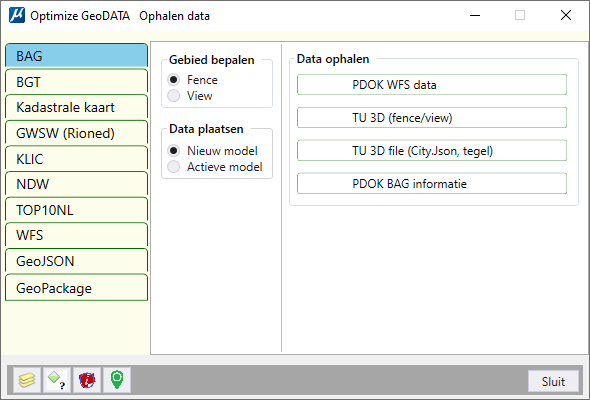Viewport: 590px width, 400px height.
Task: Click the diamond with question mark icon
Action: (x=56, y=380)
